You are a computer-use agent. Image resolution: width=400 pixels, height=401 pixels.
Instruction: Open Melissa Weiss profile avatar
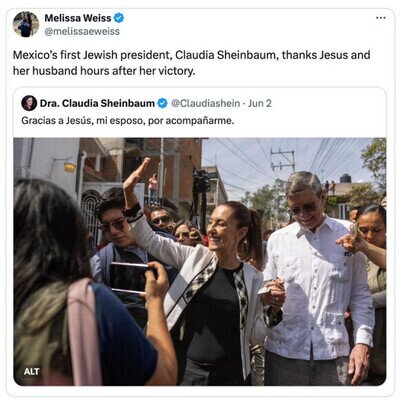coord(26,24)
